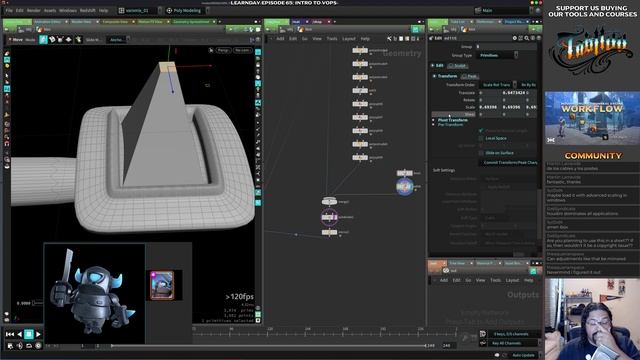Select the Sculpt radio tab
The width and height of the screenshot is (640, 360).
[x=458, y=66]
